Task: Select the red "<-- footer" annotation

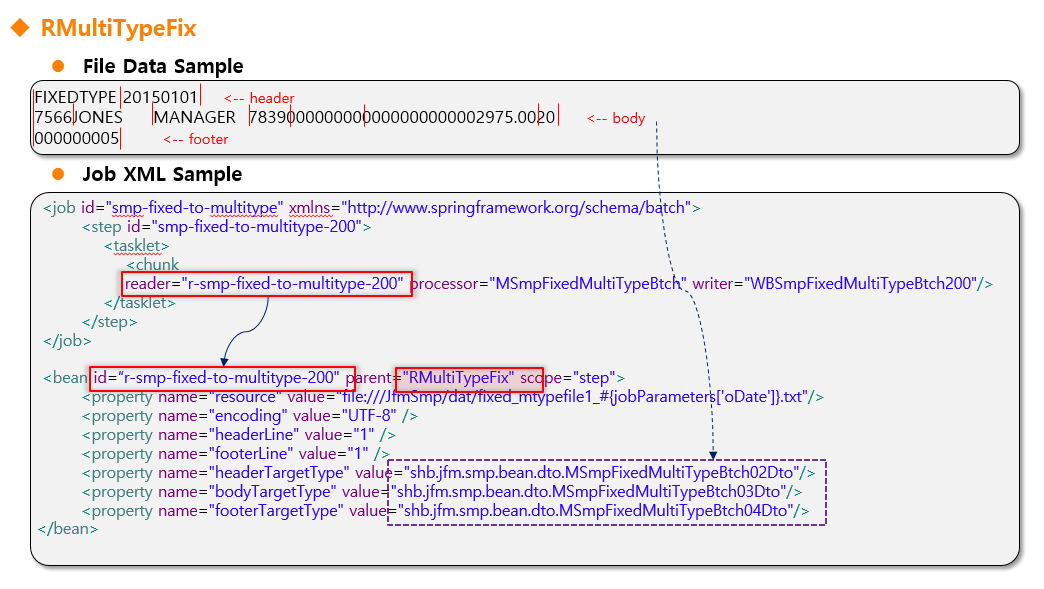Action: 195,139
